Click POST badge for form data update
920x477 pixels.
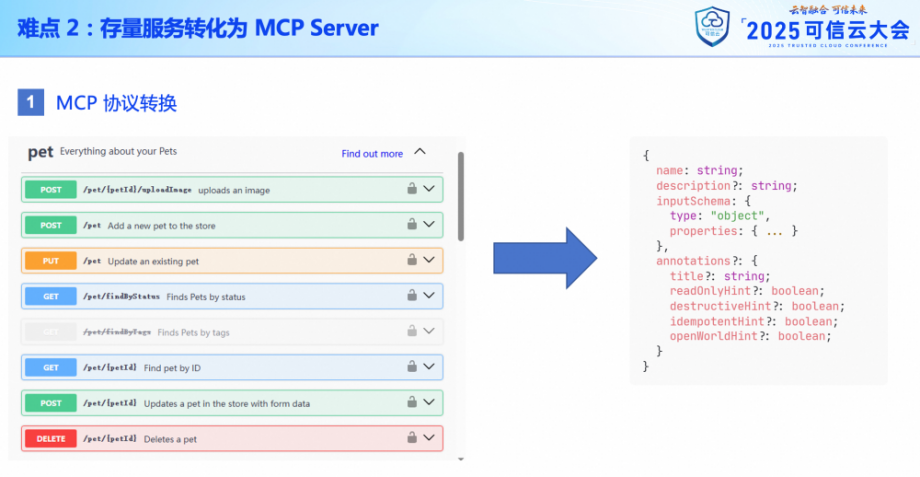(51, 403)
